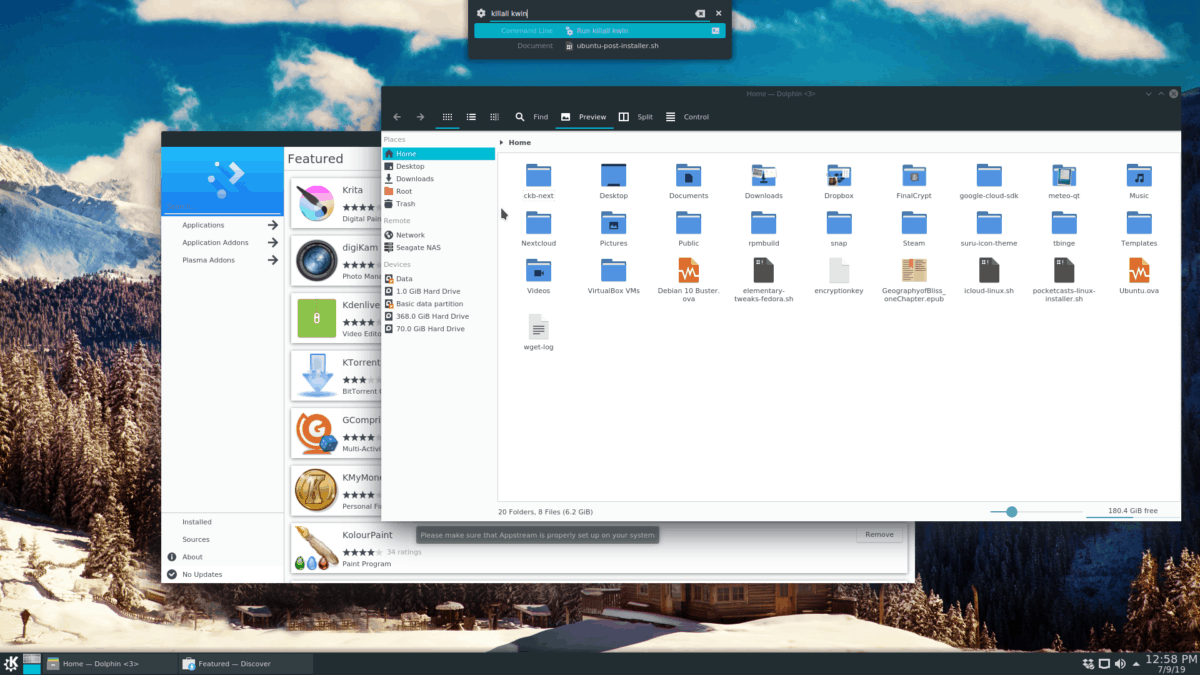Image resolution: width=1200 pixels, height=675 pixels.
Task: Select the Documents folder icon
Action: point(688,176)
